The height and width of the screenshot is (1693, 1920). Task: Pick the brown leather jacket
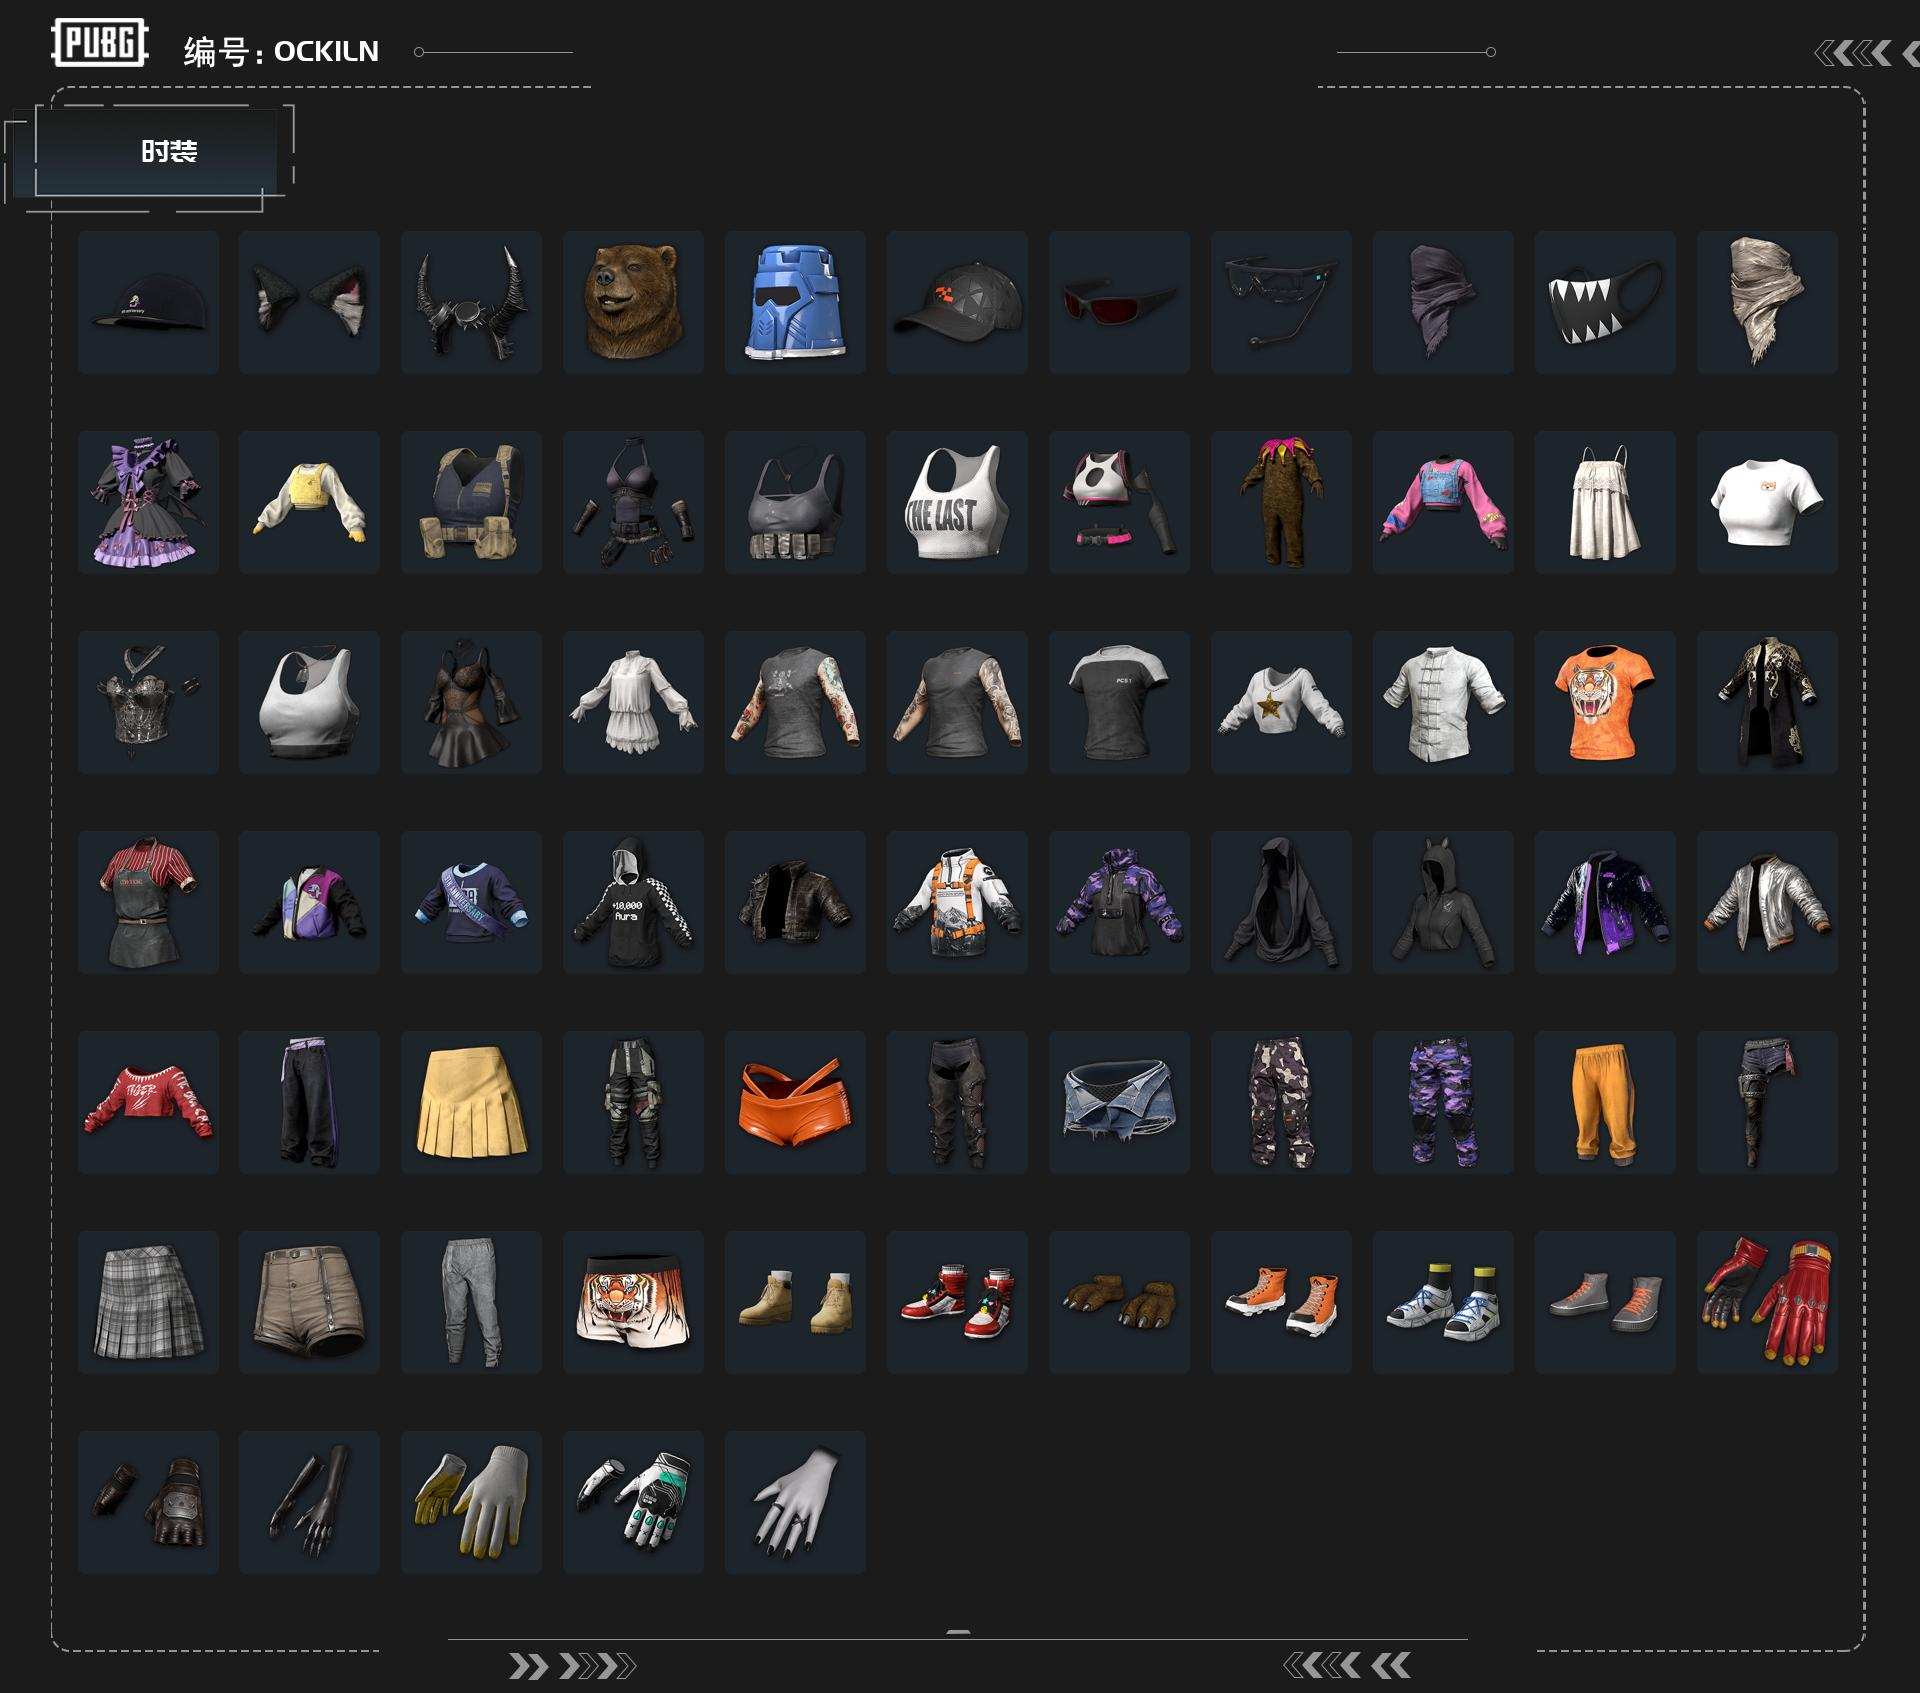pyautogui.click(x=795, y=902)
